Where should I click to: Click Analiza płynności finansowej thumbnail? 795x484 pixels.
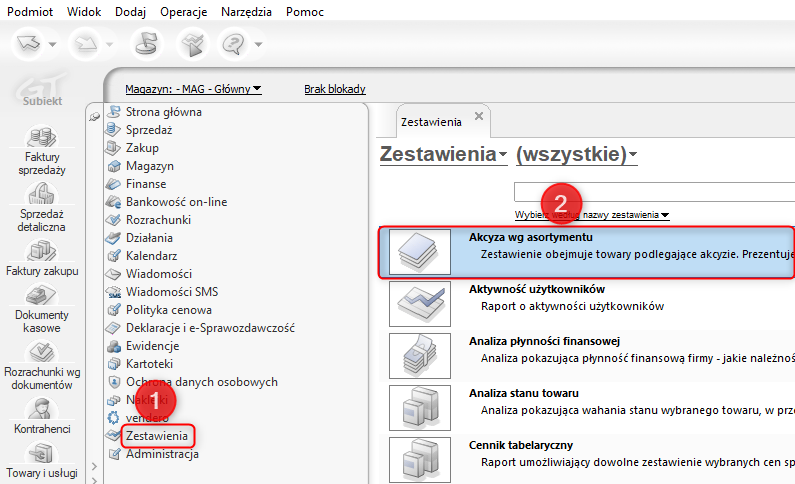tap(419, 356)
